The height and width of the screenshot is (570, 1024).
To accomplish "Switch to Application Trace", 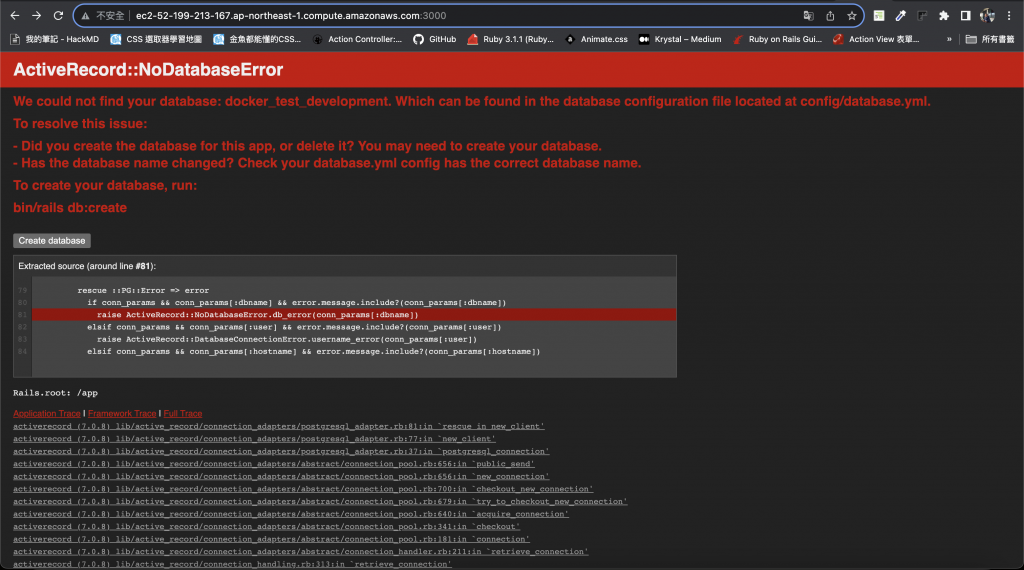I will (x=47, y=413).
